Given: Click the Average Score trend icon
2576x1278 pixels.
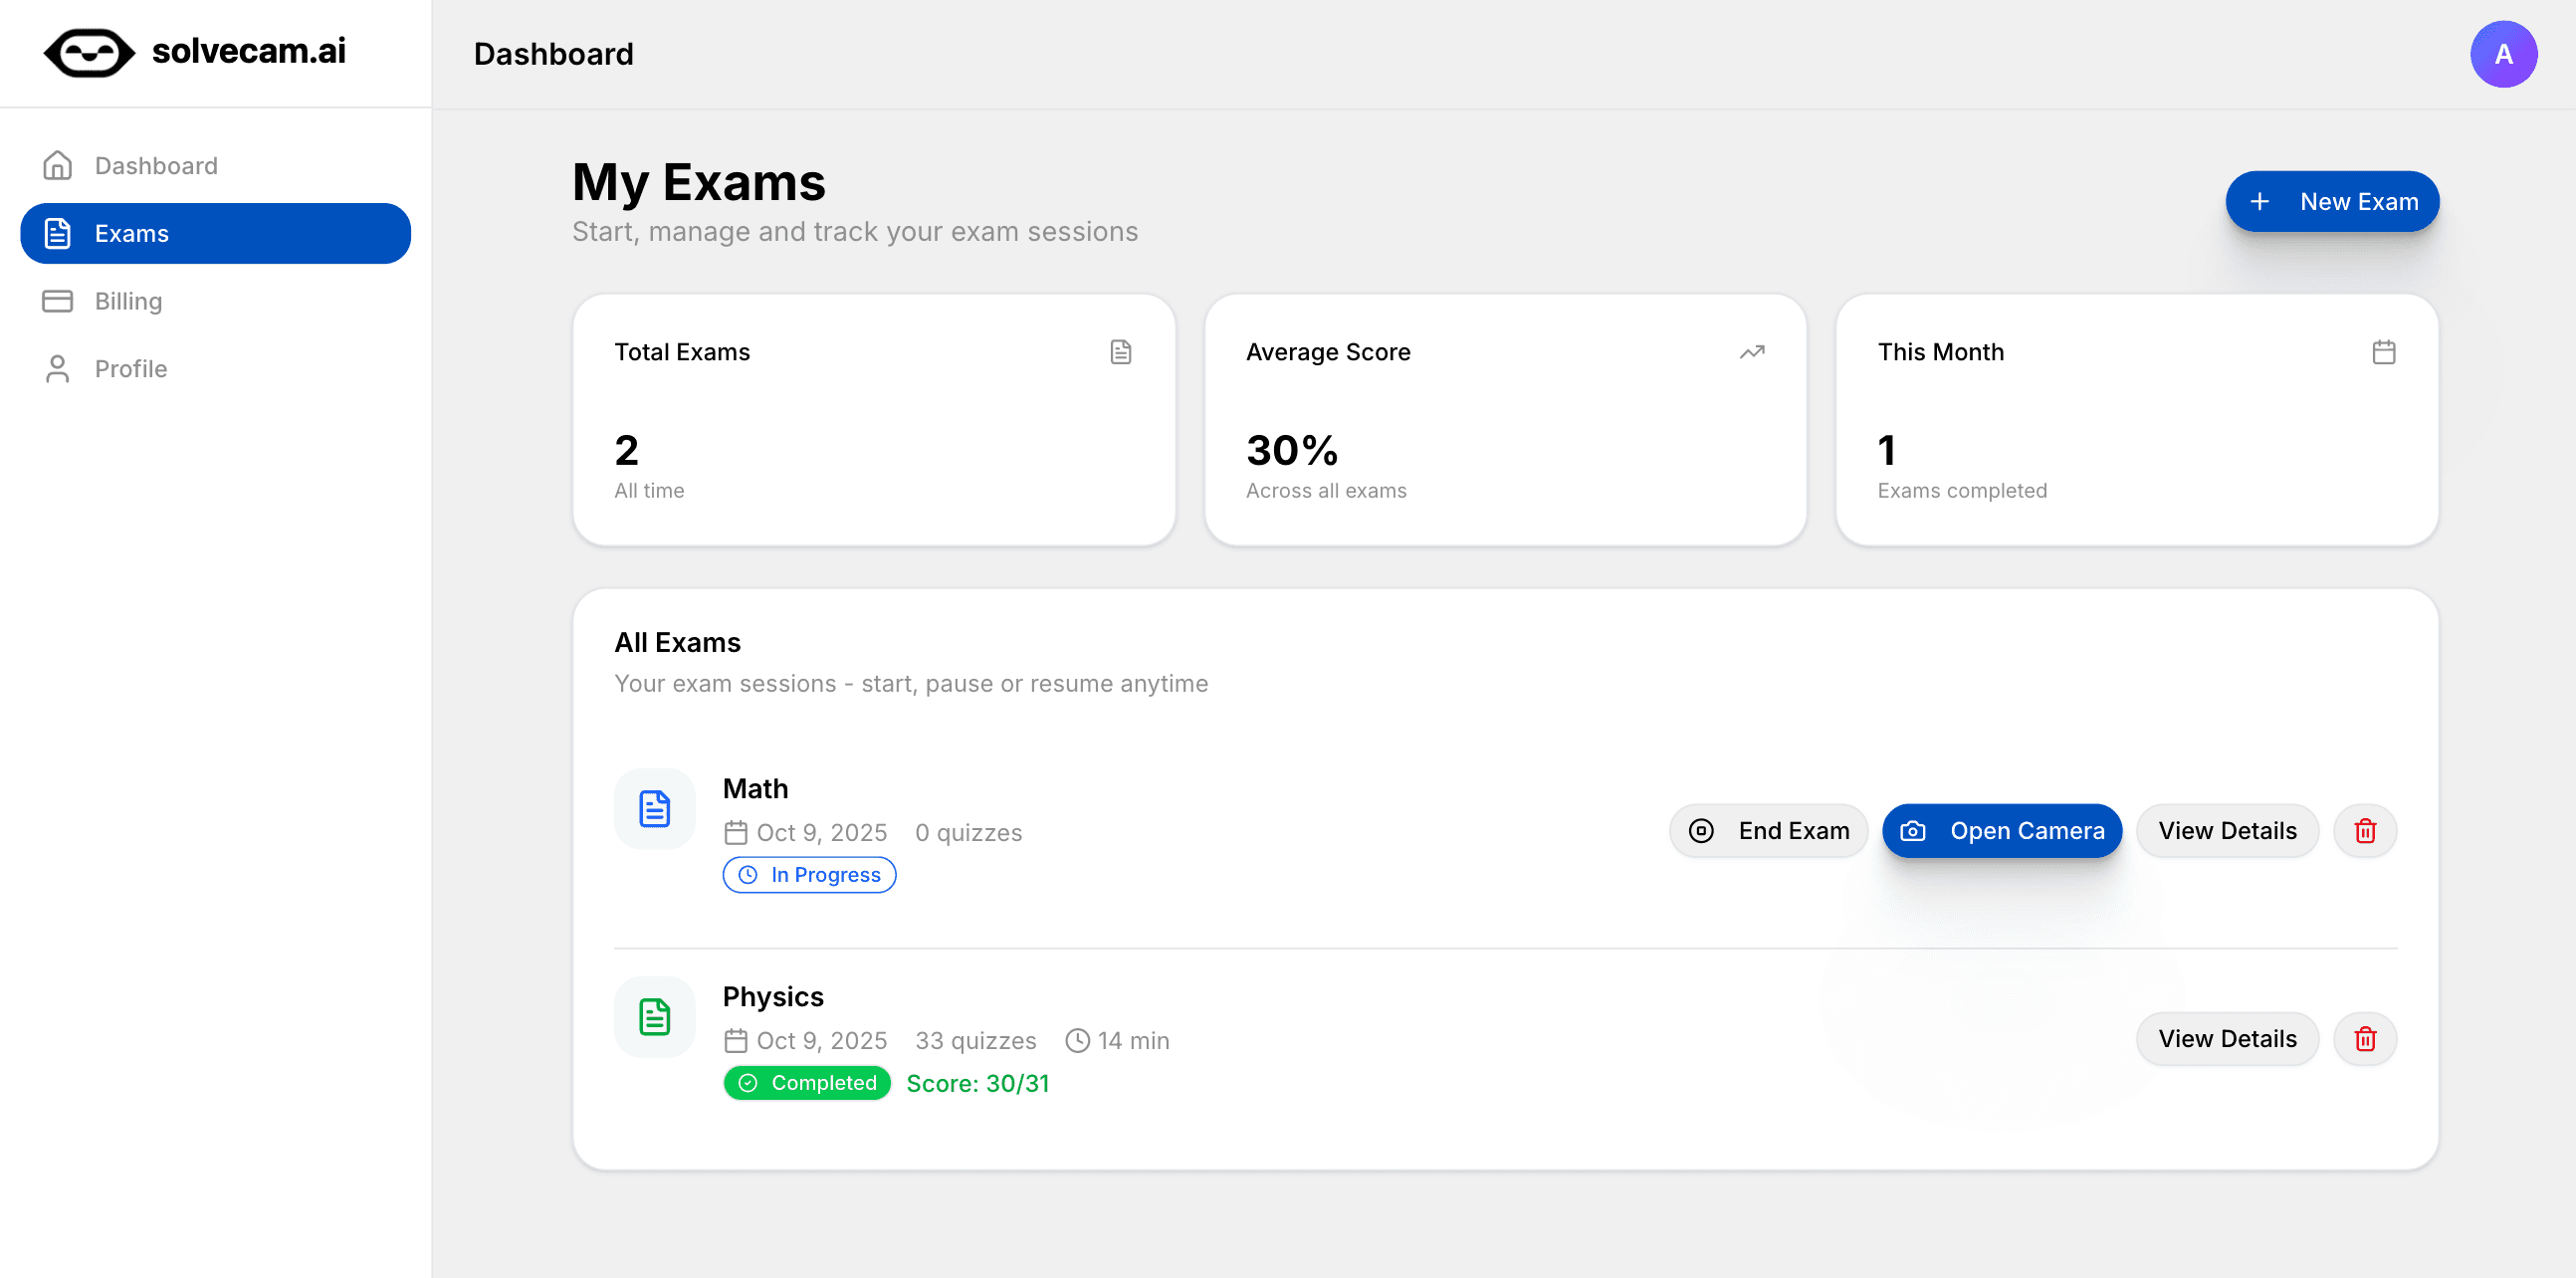Looking at the screenshot, I should (1751, 352).
